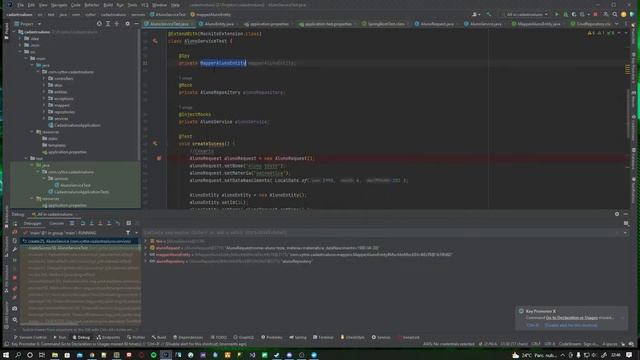The image size is (640, 360).
Task: Open Debug panel settings gear
Action: 617,214
